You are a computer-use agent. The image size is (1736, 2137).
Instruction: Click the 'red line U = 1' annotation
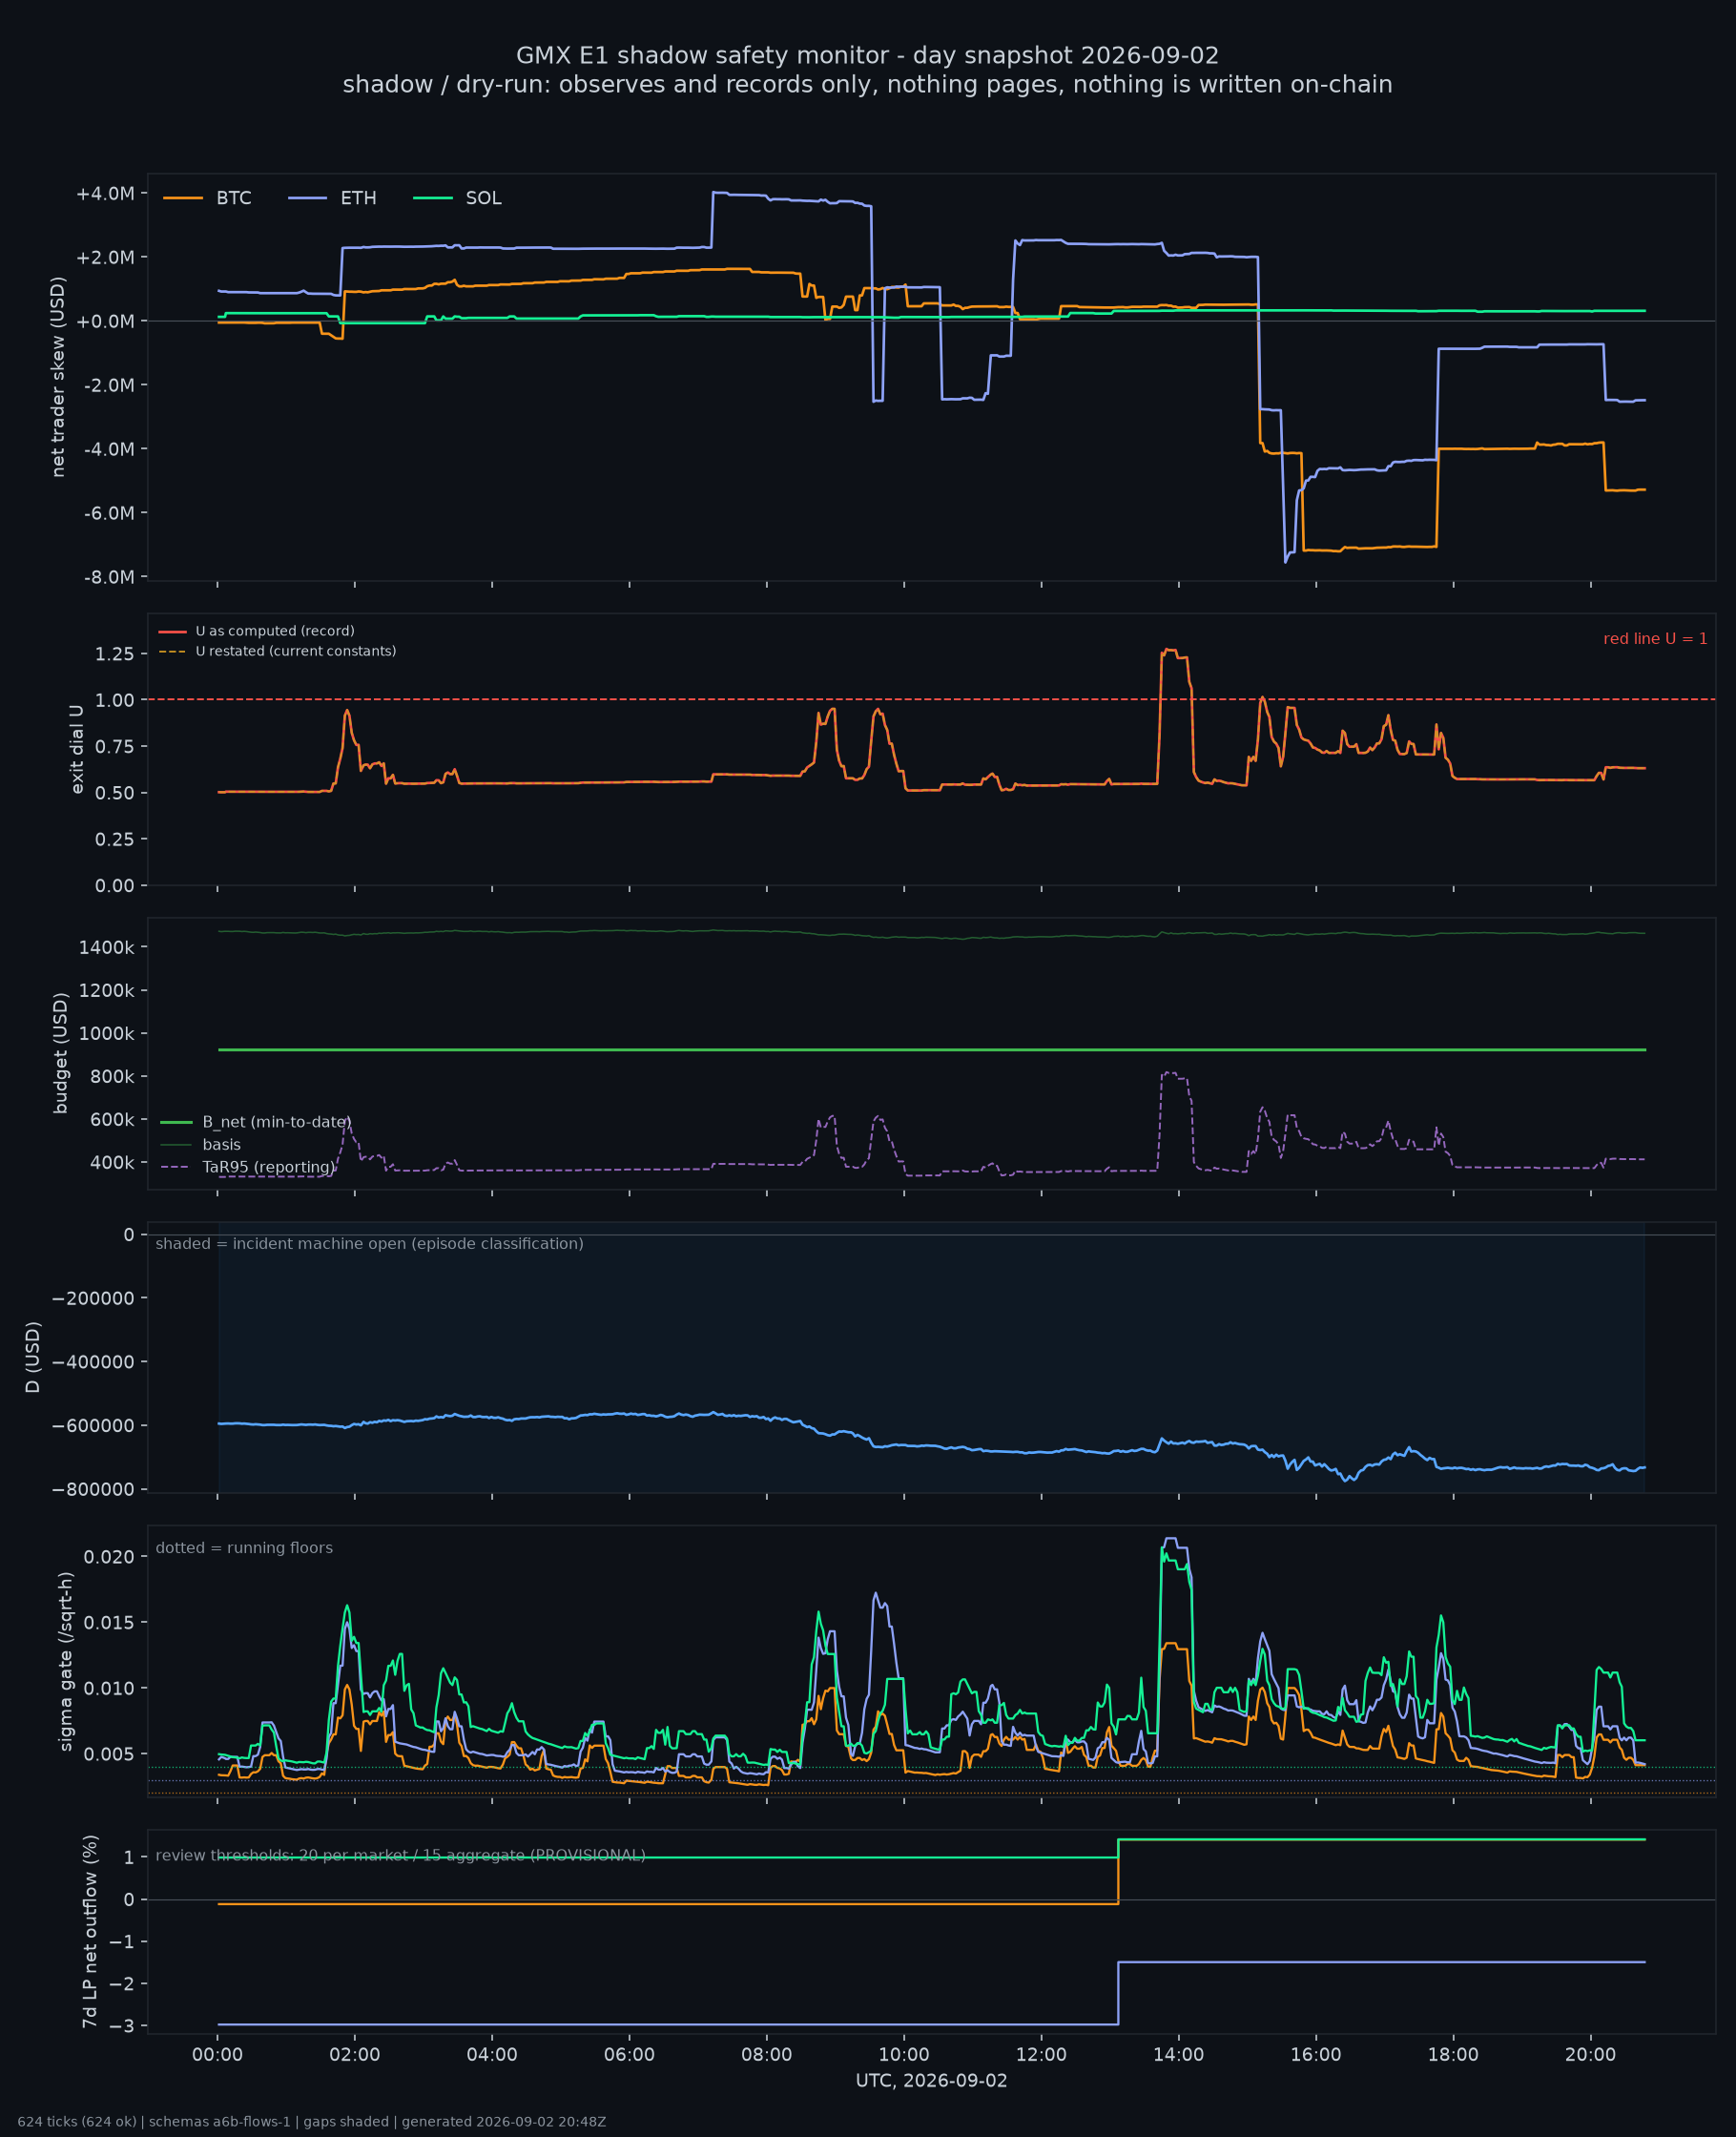pos(1655,639)
